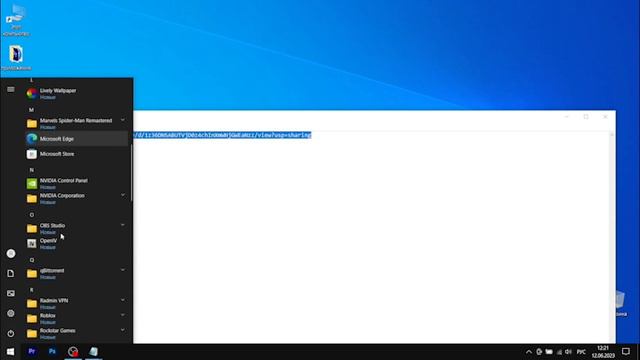Screen dimensions: 640x360
Task: Open the second desktop shortcut icon
Action: pos(16,58)
